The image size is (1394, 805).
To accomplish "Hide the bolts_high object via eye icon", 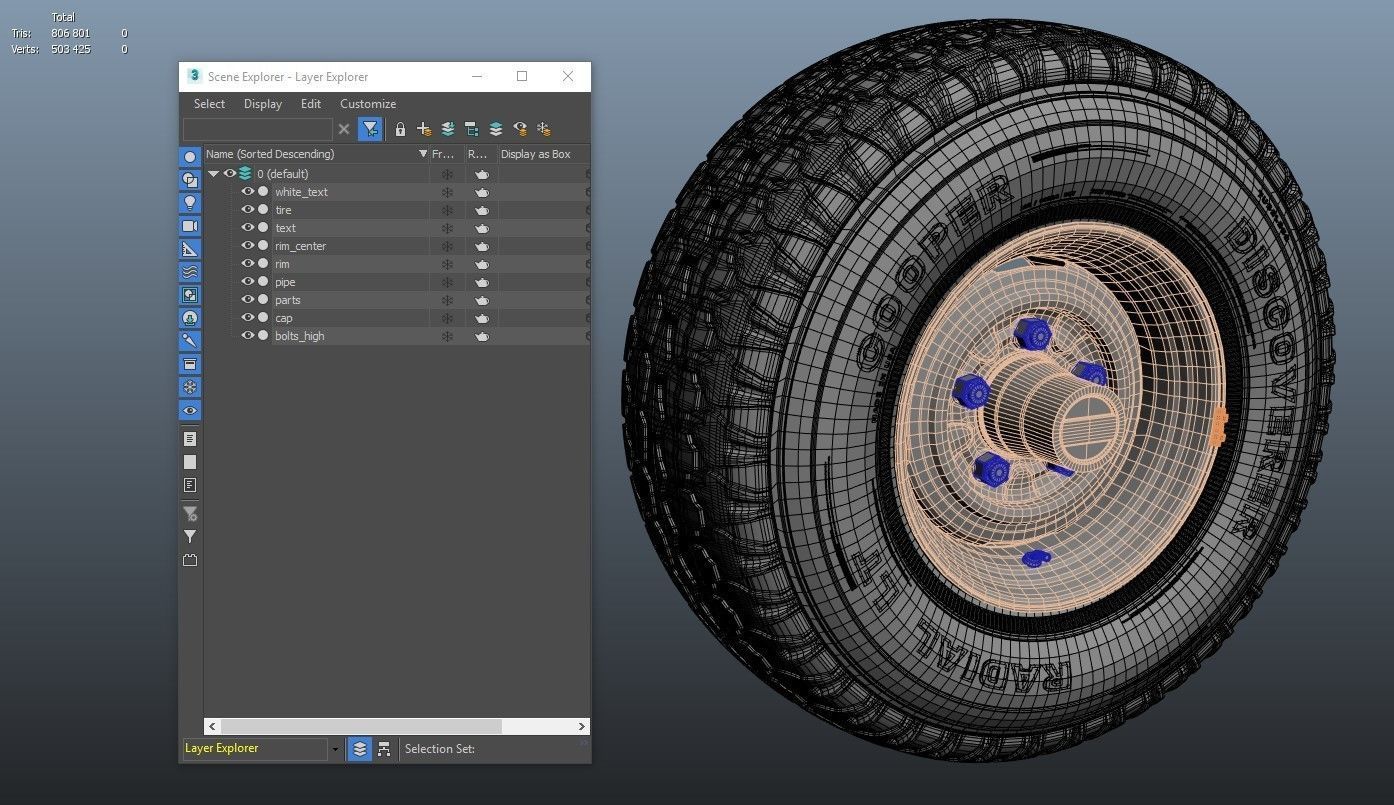I will 248,336.
